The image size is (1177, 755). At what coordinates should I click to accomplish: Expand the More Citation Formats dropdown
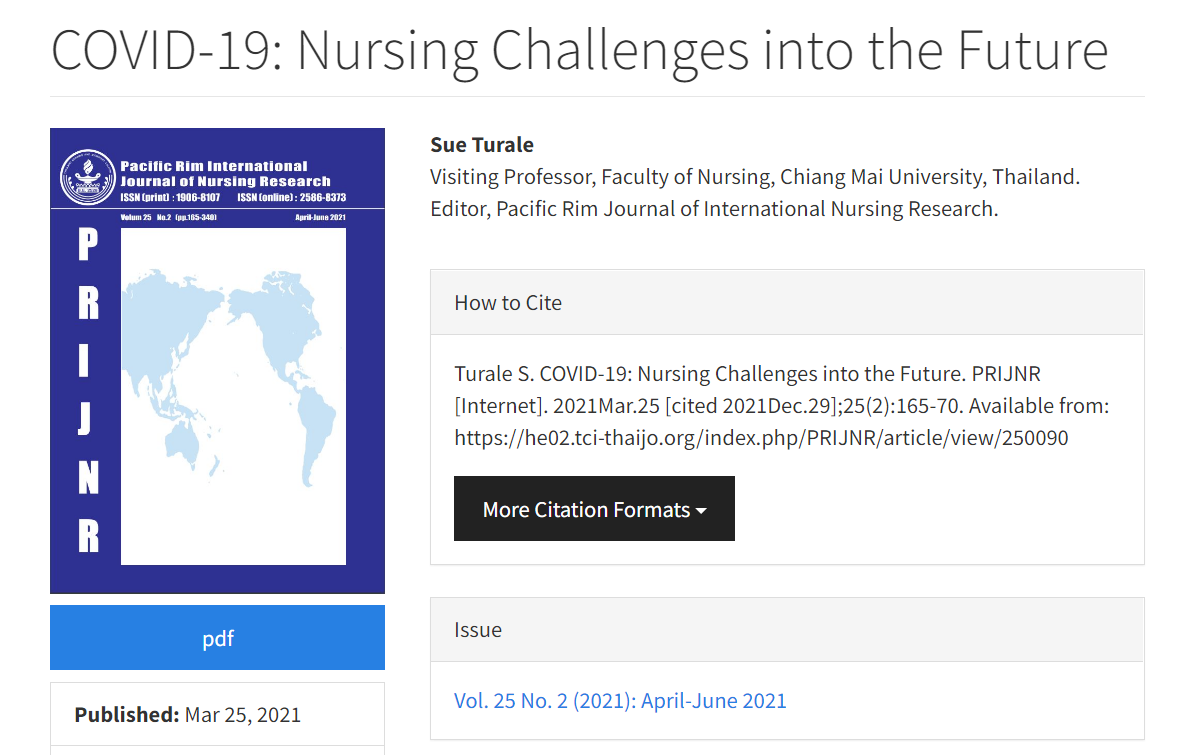[594, 509]
